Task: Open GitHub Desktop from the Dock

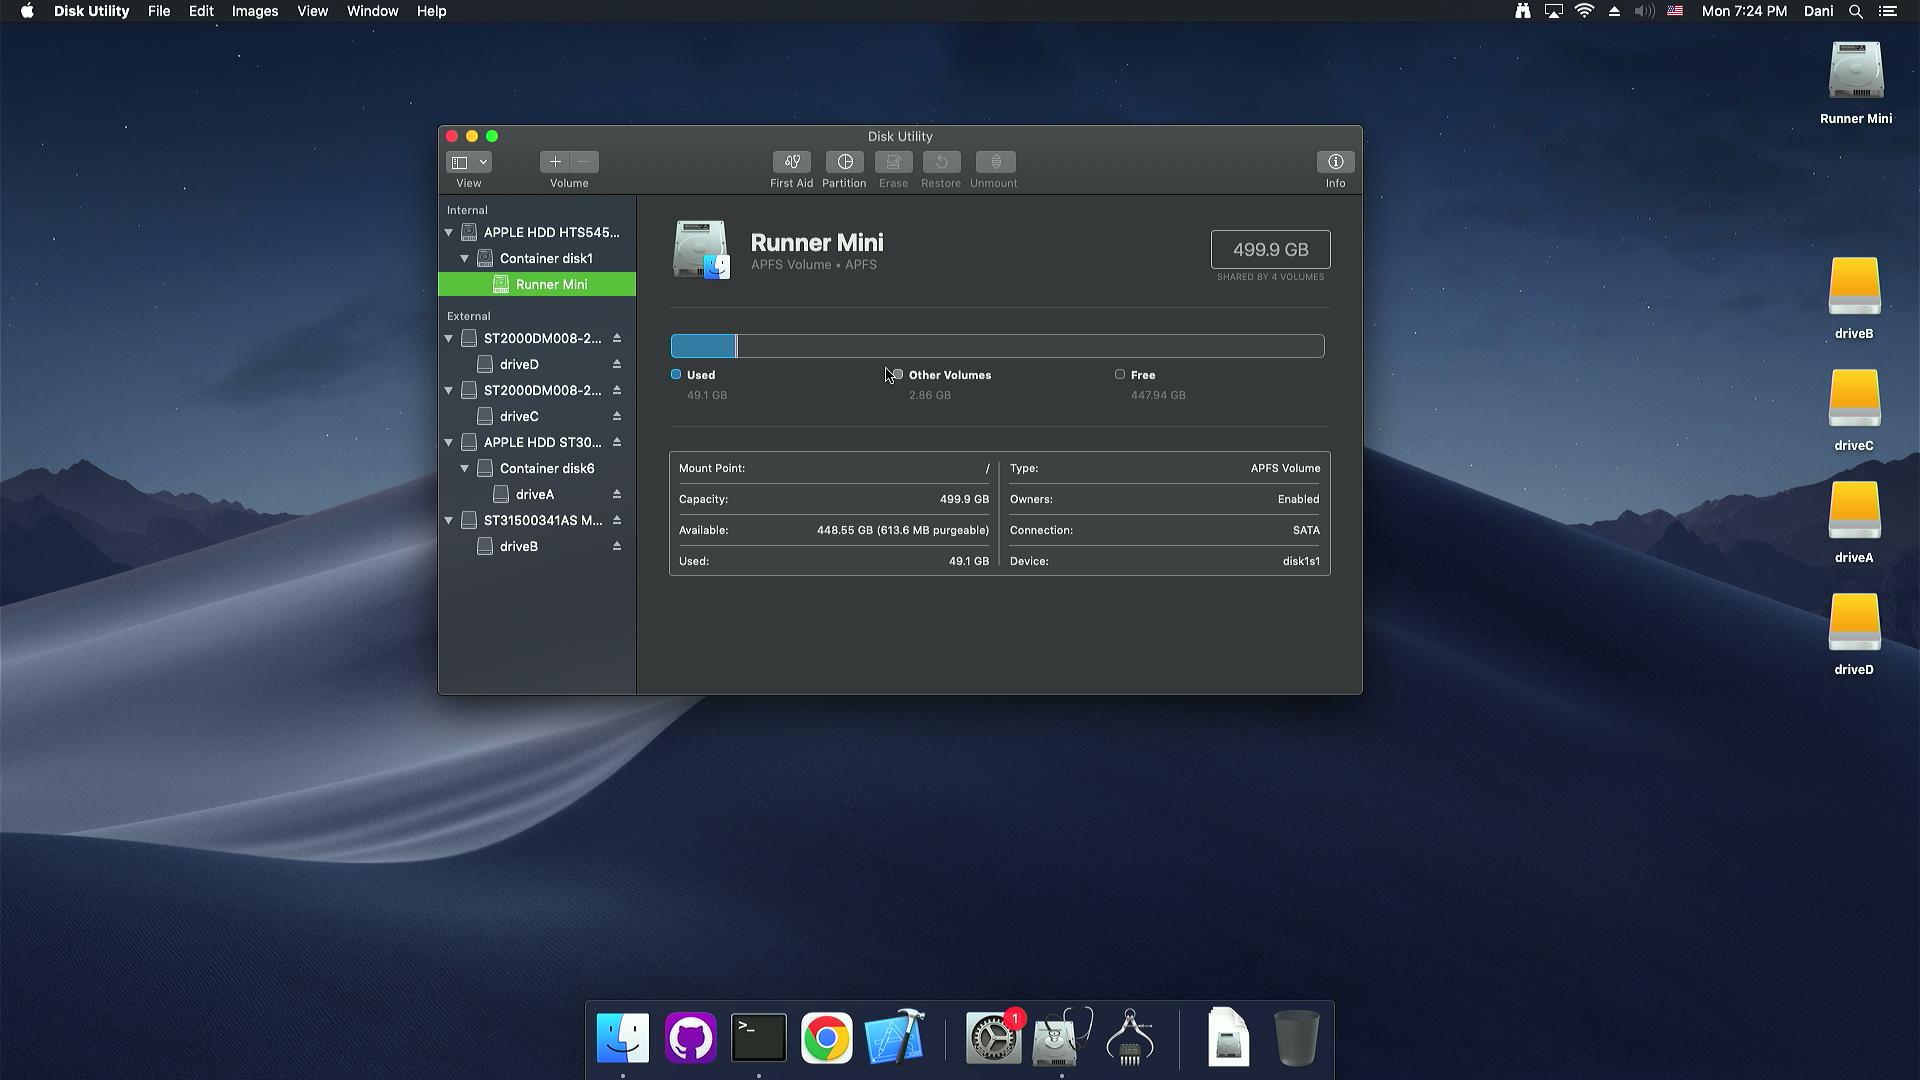Action: coord(691,1038)
